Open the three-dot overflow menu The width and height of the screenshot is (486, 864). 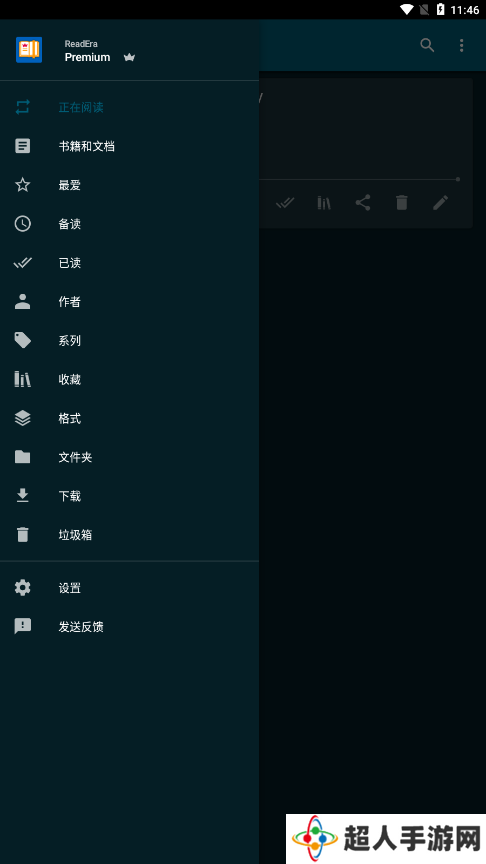click(x=461, y=45)
